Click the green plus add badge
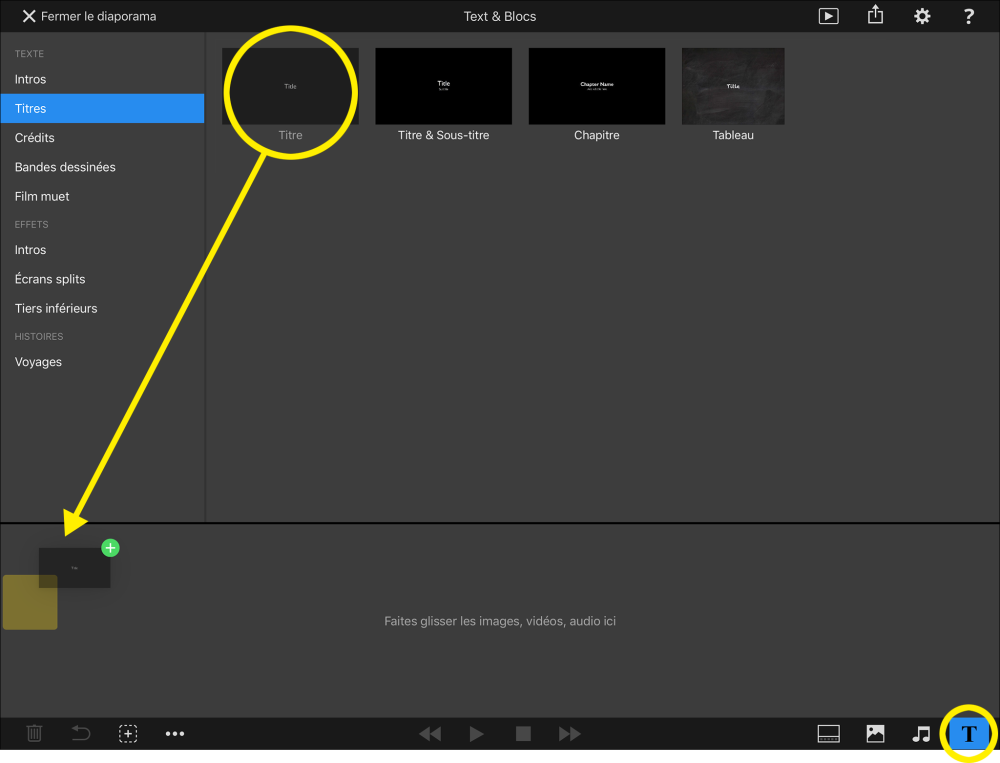The image size is (1000, 763). [x=110, y=547]
